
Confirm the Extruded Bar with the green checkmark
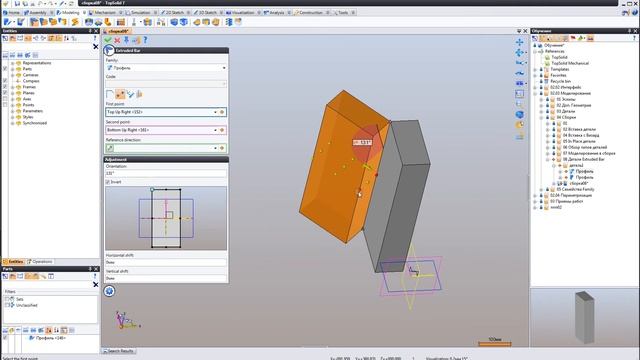pyautogui.click(x=108, y=40)
